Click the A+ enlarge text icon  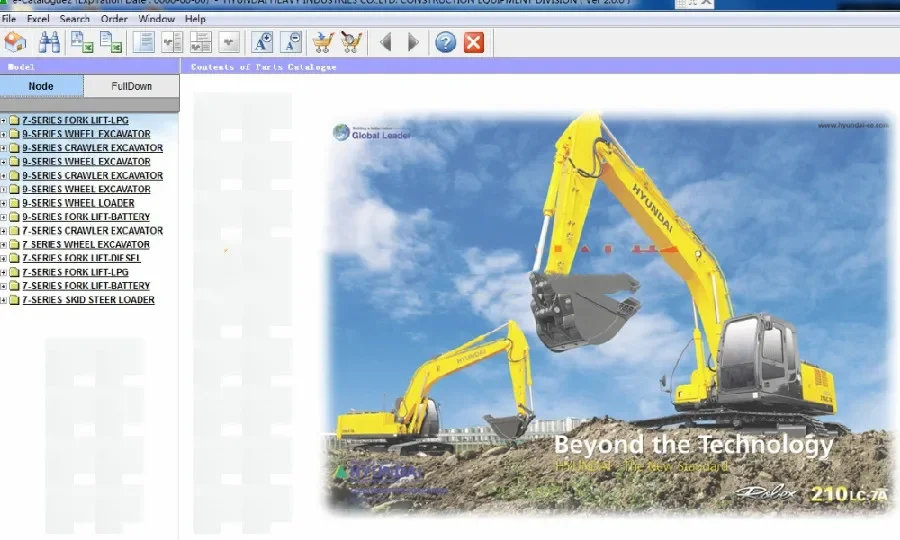click(262, 42)
